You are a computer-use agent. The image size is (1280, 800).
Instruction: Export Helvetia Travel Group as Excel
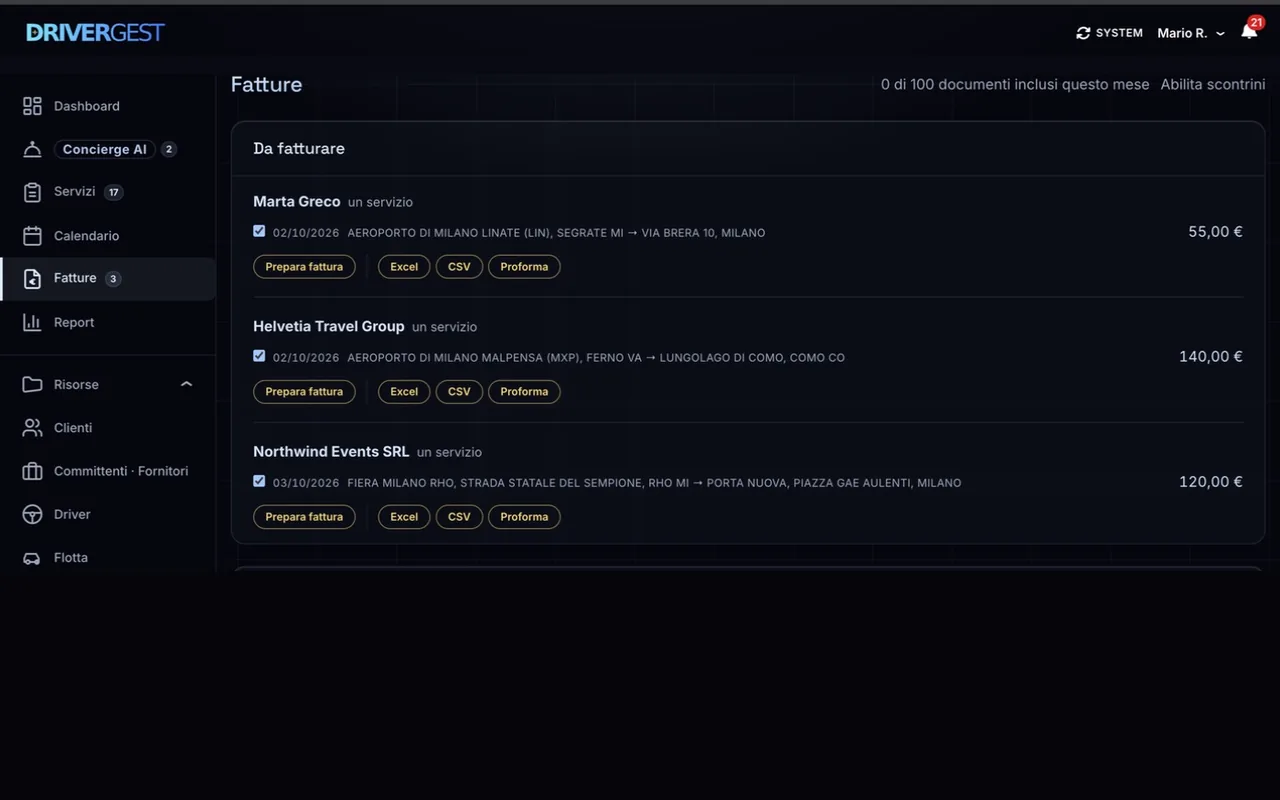[x=404, y=392]
